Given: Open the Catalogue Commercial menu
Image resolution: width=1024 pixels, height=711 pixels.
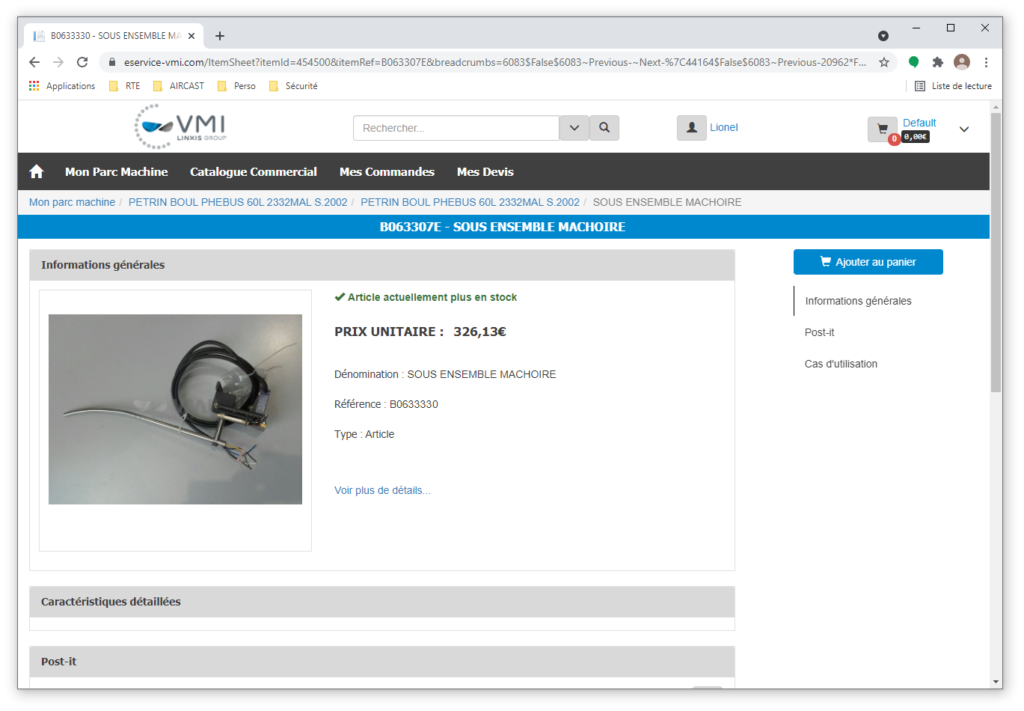Looking at the screenshot, I should [253, 172].
